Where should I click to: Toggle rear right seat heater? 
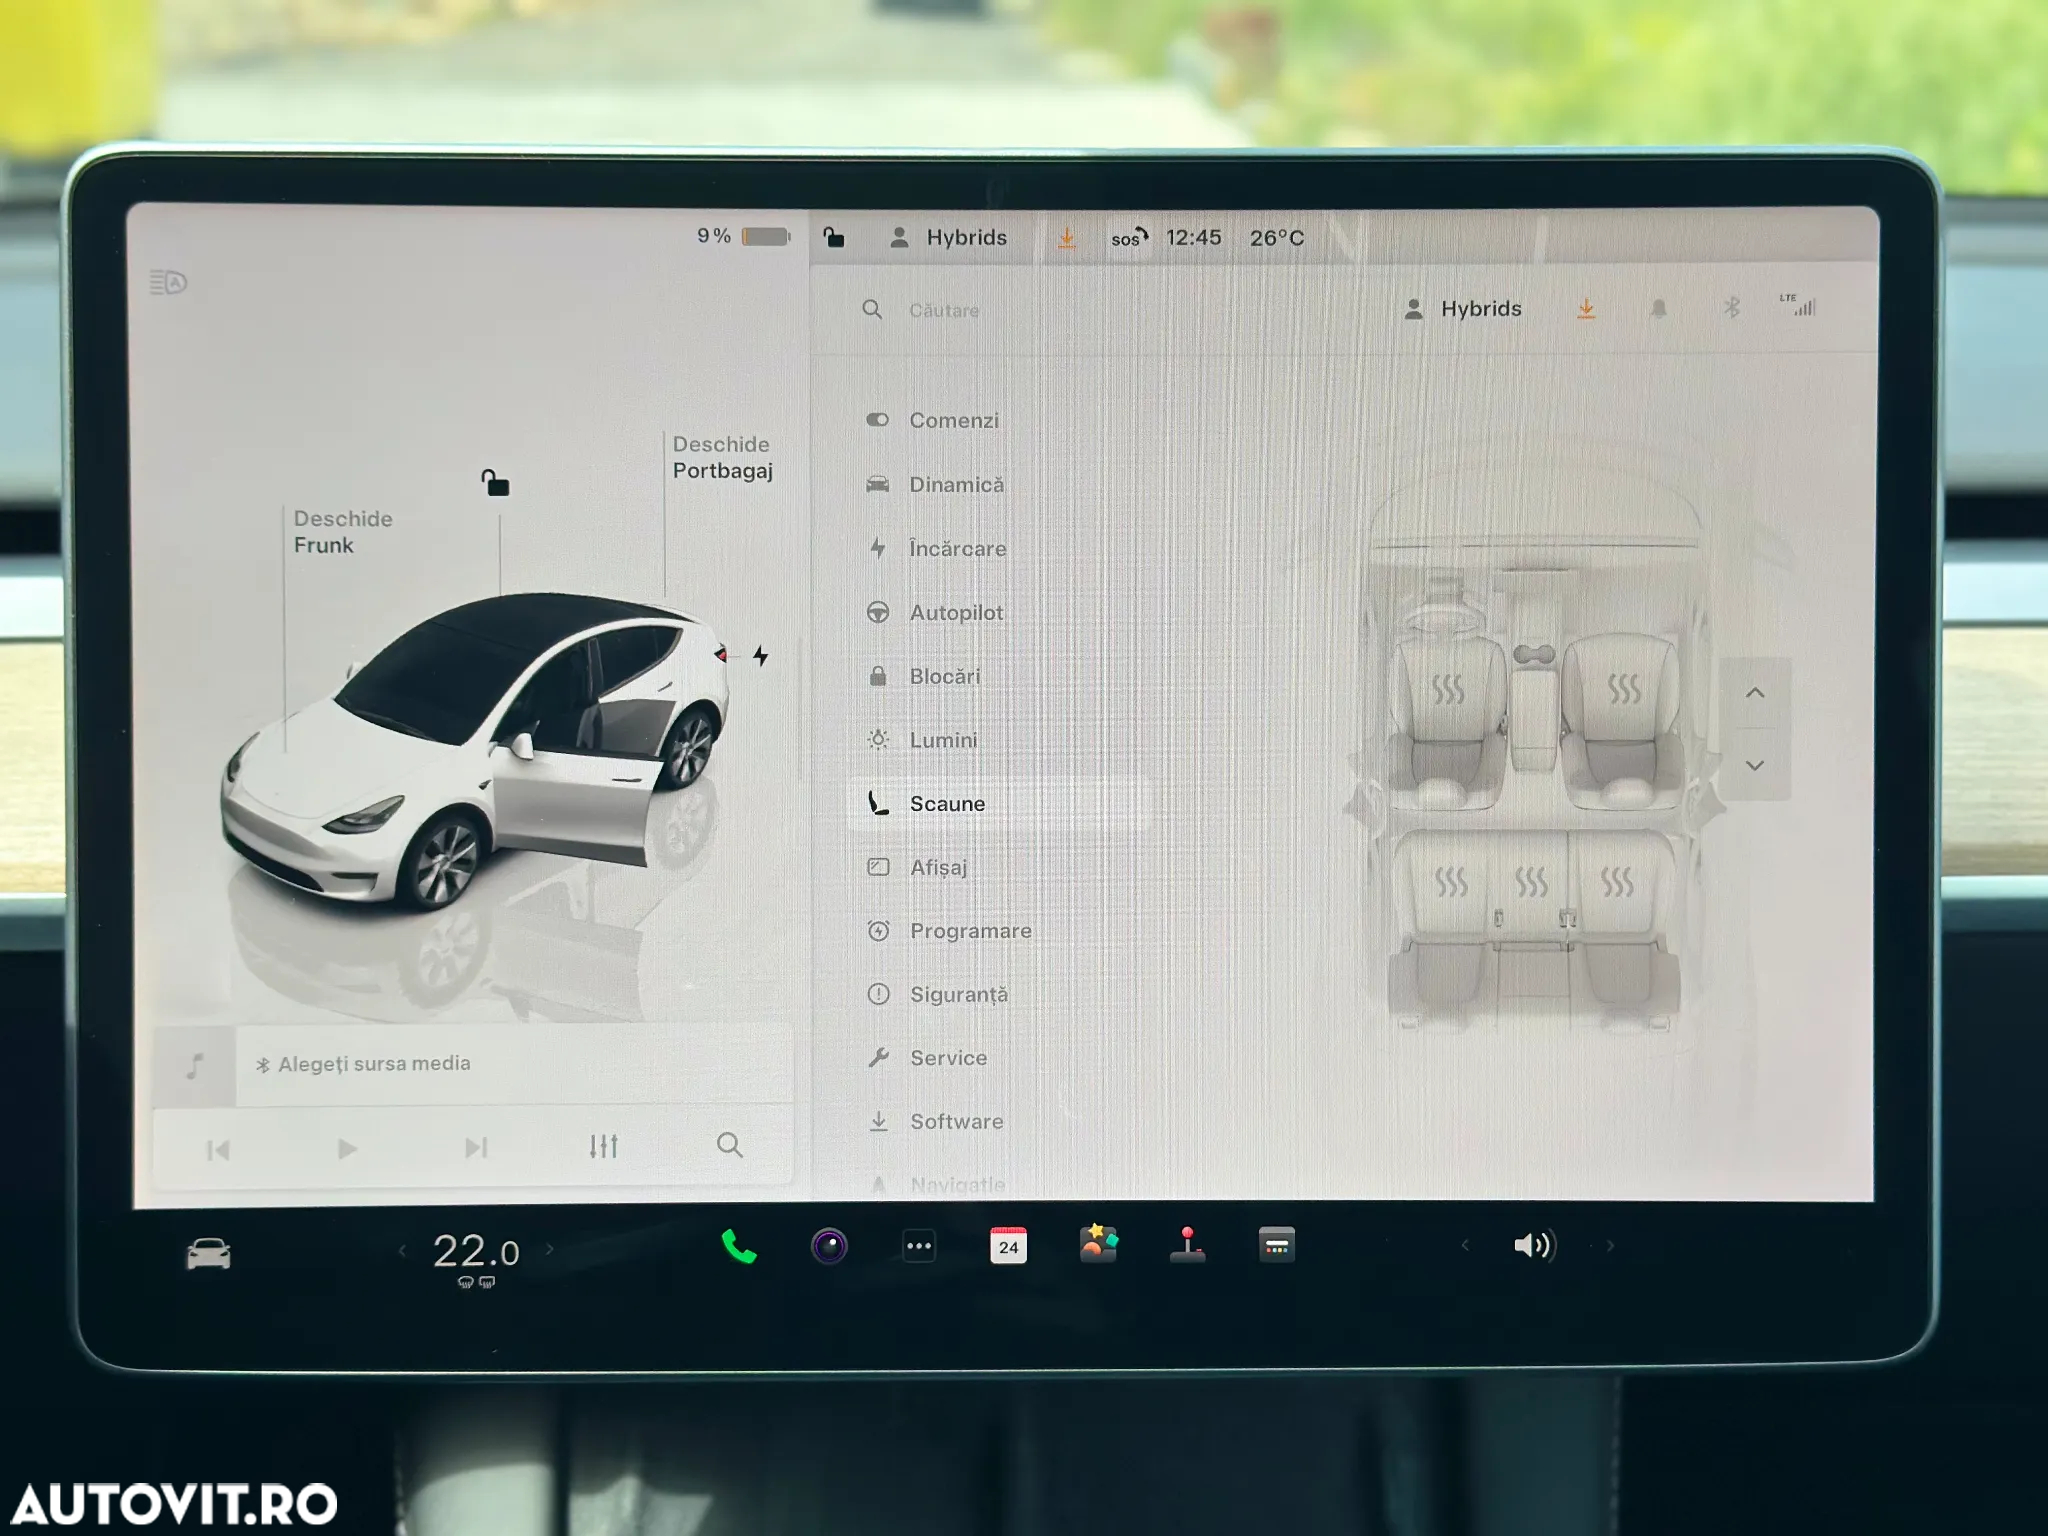[1617, 881]
